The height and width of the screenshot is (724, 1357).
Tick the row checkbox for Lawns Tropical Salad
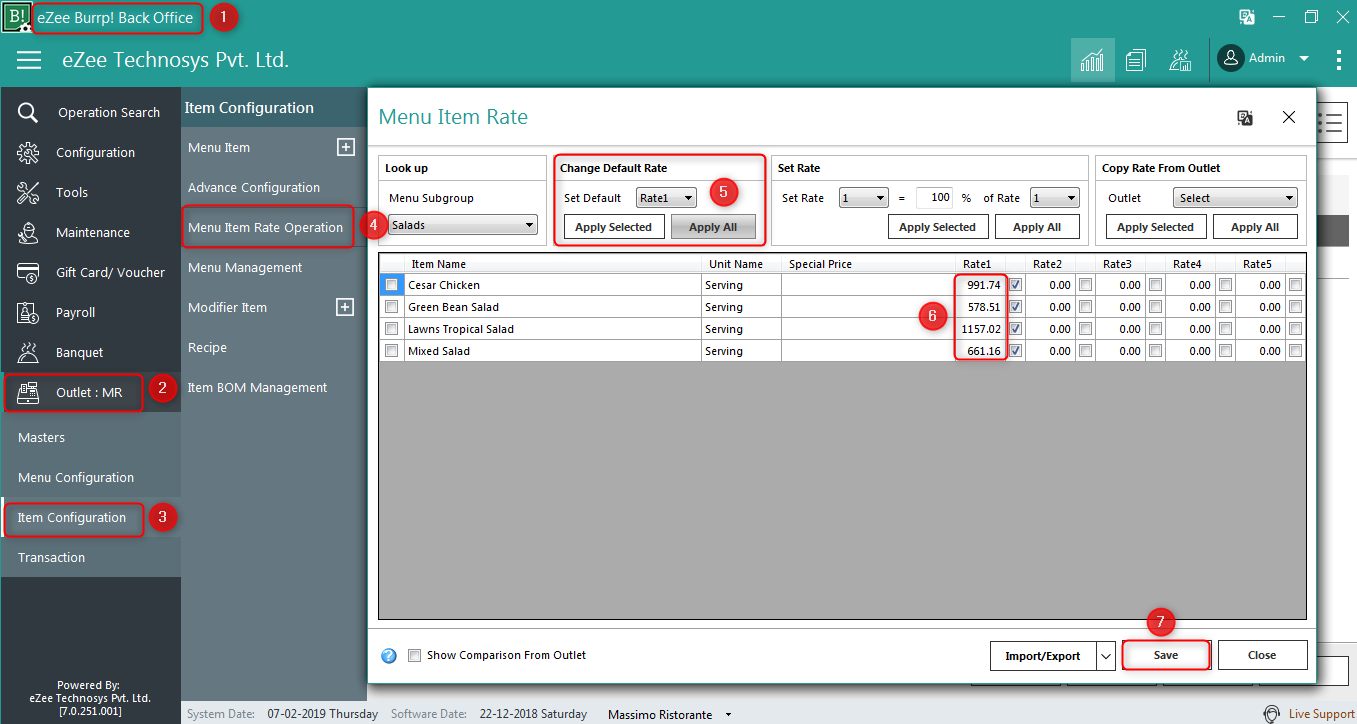click(x=392, y=329)
